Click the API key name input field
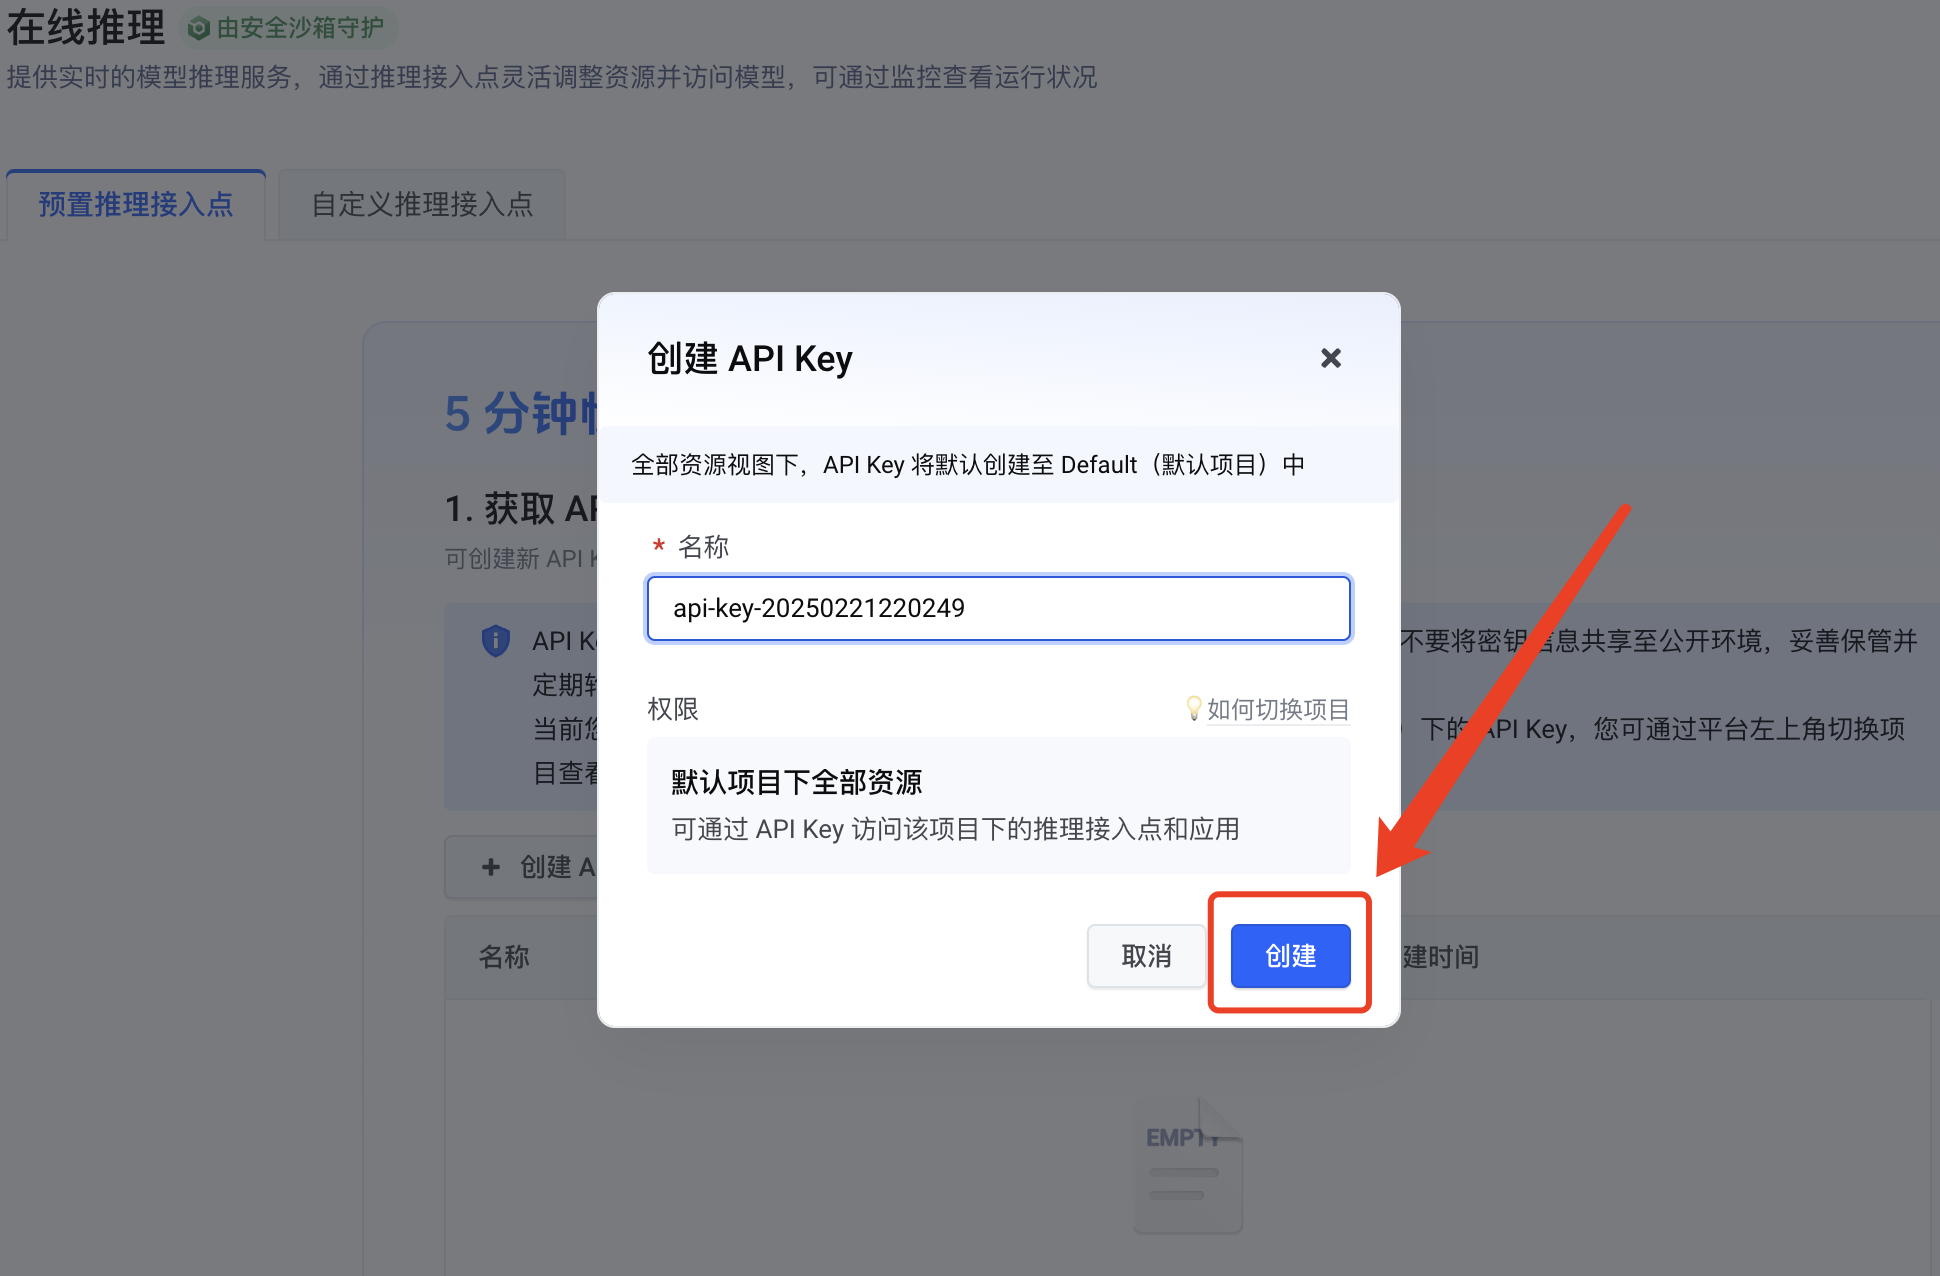1940x1276 pixels. pyautogui.click(x=998, y=608)
